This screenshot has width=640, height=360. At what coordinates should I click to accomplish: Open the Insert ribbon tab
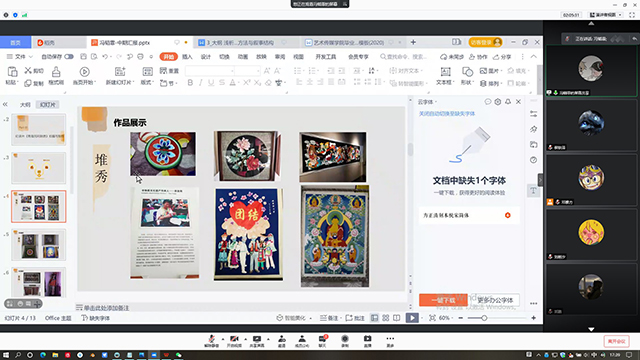(x=187, y=57)
